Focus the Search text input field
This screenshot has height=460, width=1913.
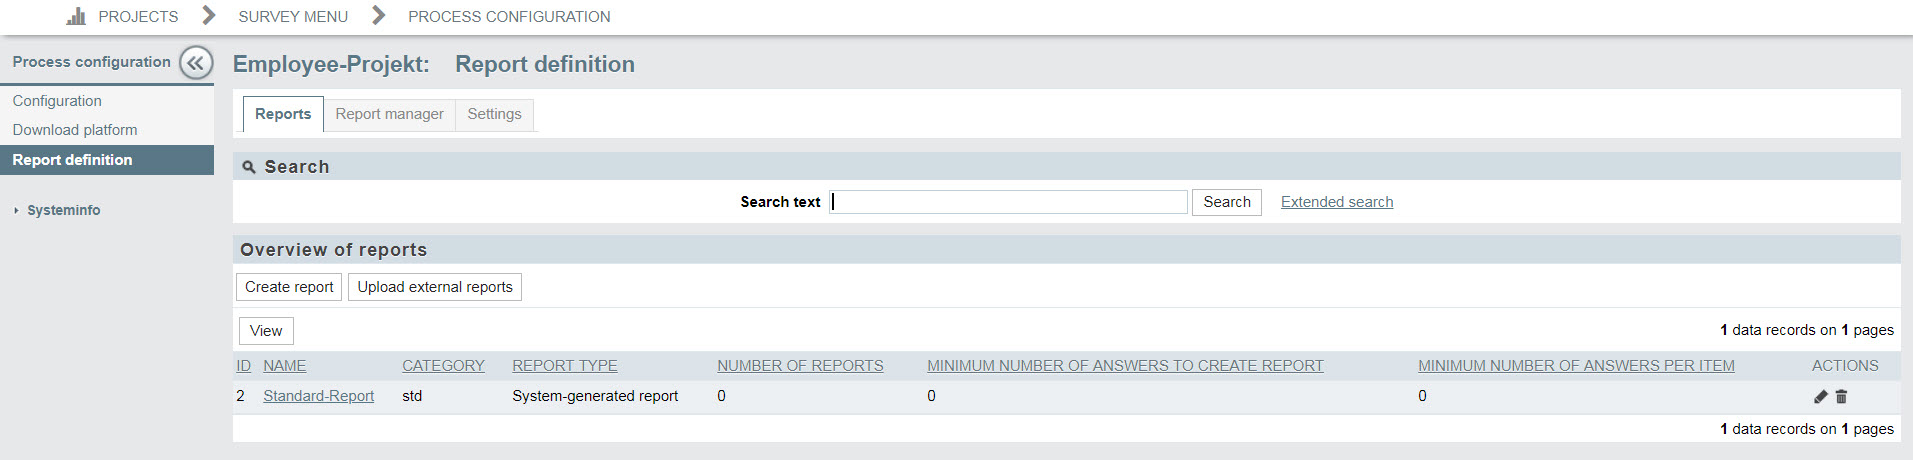(1008, 202)
